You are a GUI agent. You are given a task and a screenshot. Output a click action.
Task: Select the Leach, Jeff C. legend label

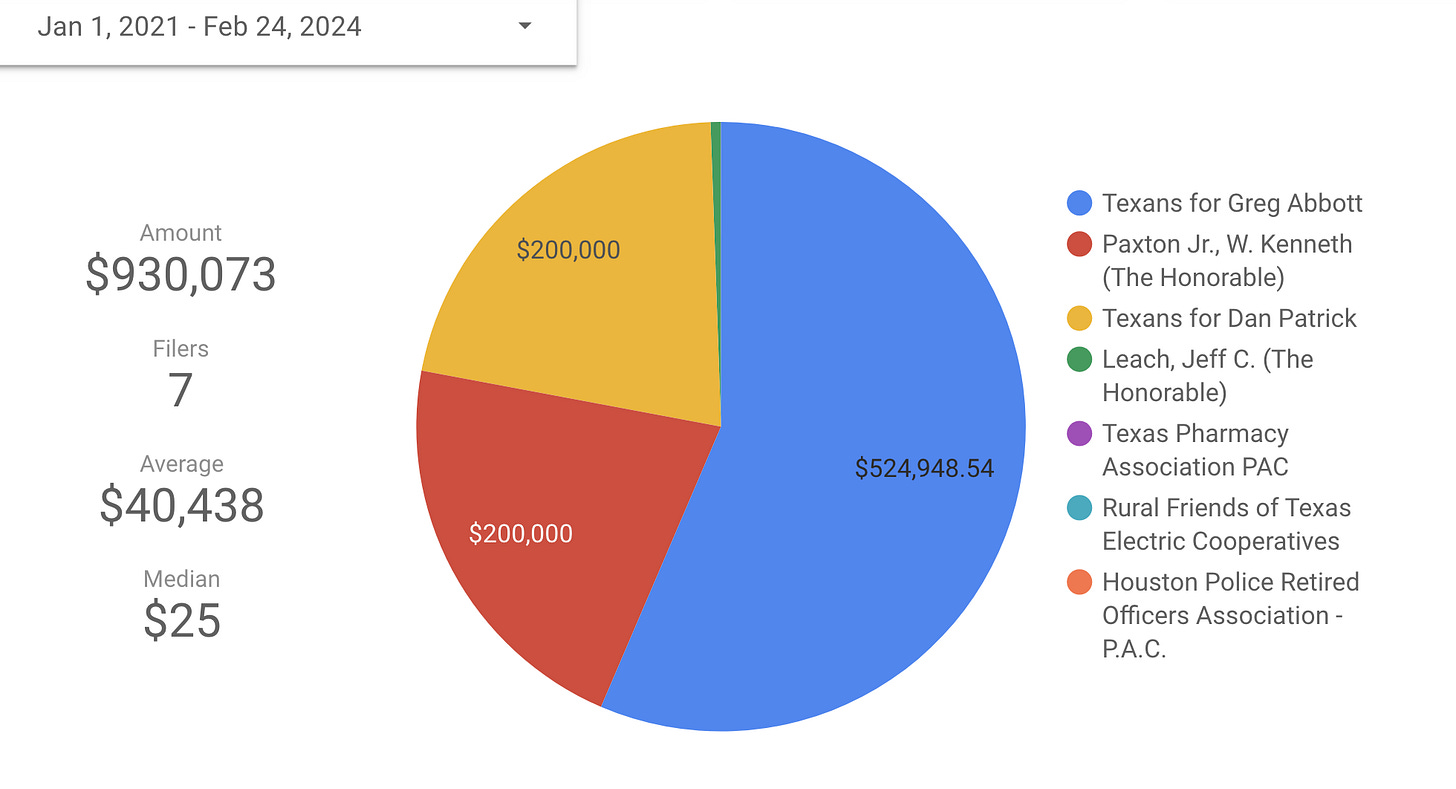[x=1207, y=375]
